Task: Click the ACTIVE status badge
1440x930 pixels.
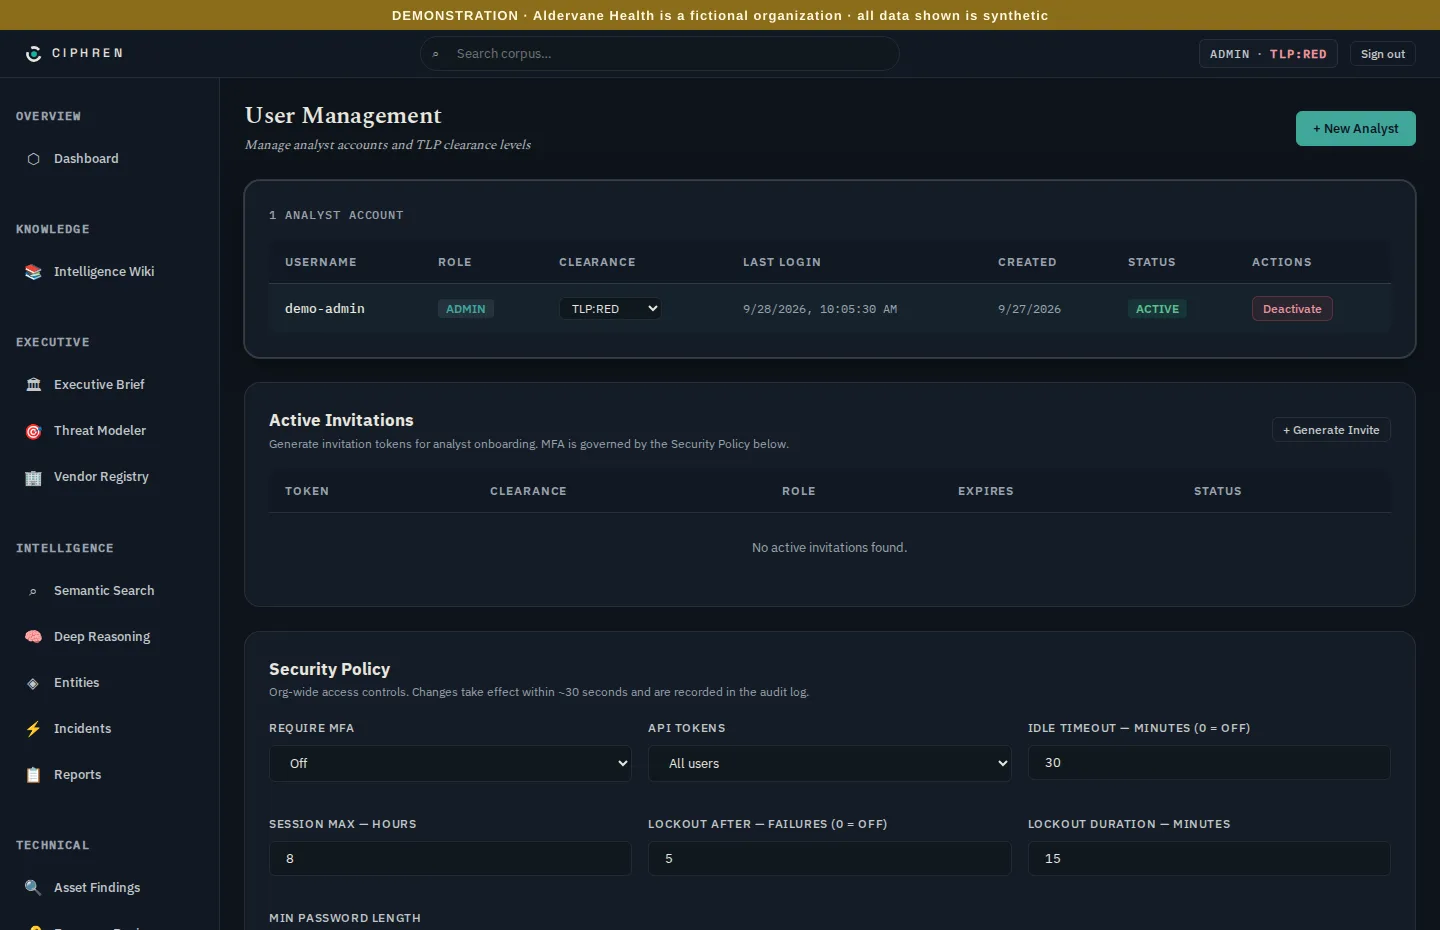Action: pyautogui.click(x=1157, y=309)
